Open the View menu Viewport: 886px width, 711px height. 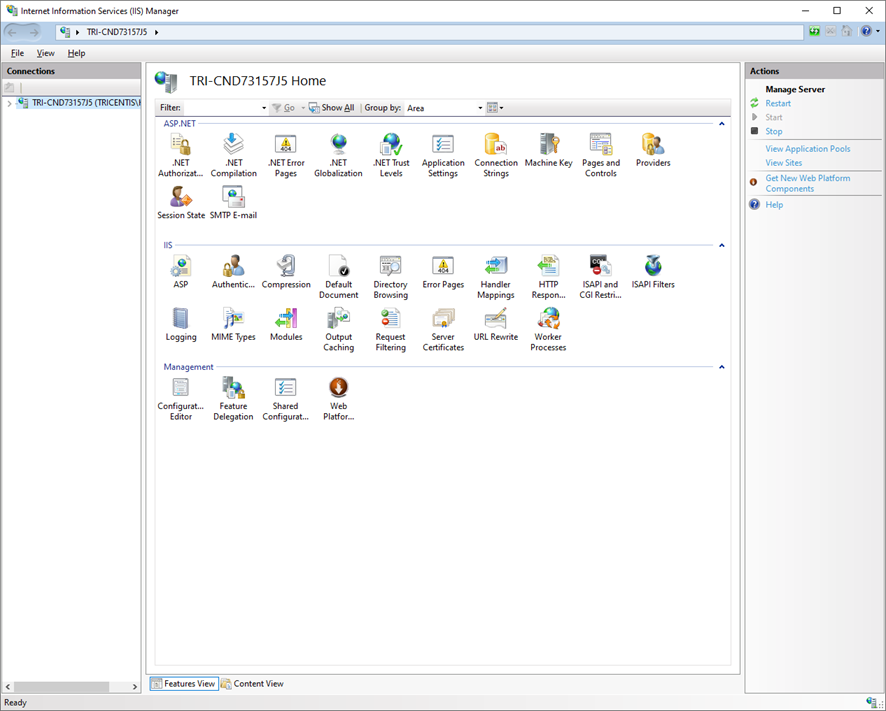click(44, 52)
